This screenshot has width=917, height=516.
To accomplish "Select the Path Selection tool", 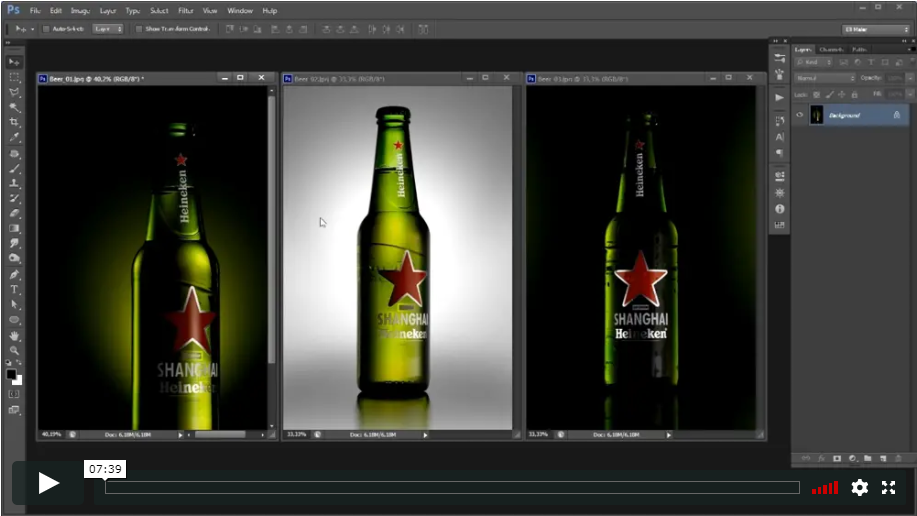I will [15, 305].
